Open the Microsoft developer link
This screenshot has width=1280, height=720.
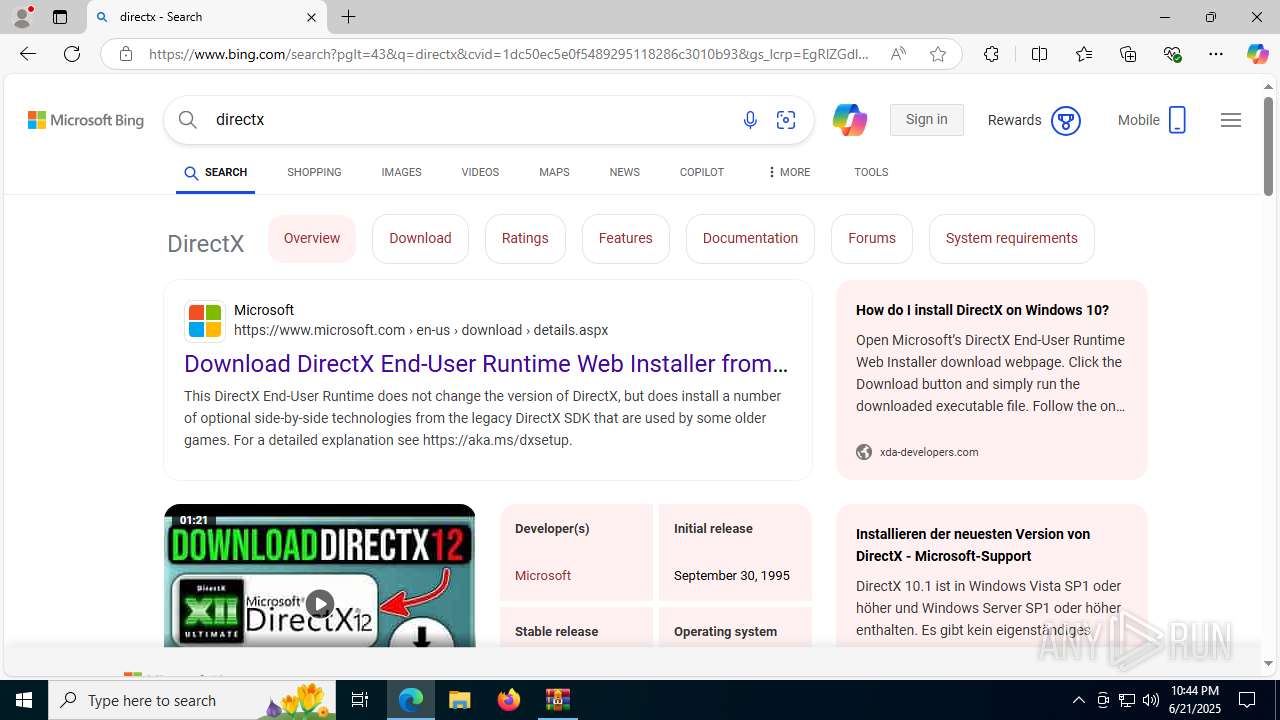(x=543, y=576)
